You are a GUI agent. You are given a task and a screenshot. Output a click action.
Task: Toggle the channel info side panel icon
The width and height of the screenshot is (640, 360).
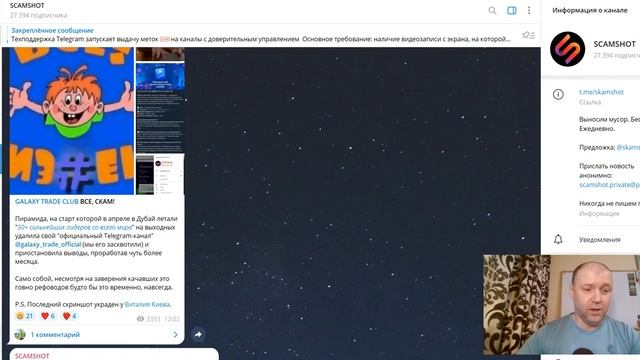pos(511,11)
